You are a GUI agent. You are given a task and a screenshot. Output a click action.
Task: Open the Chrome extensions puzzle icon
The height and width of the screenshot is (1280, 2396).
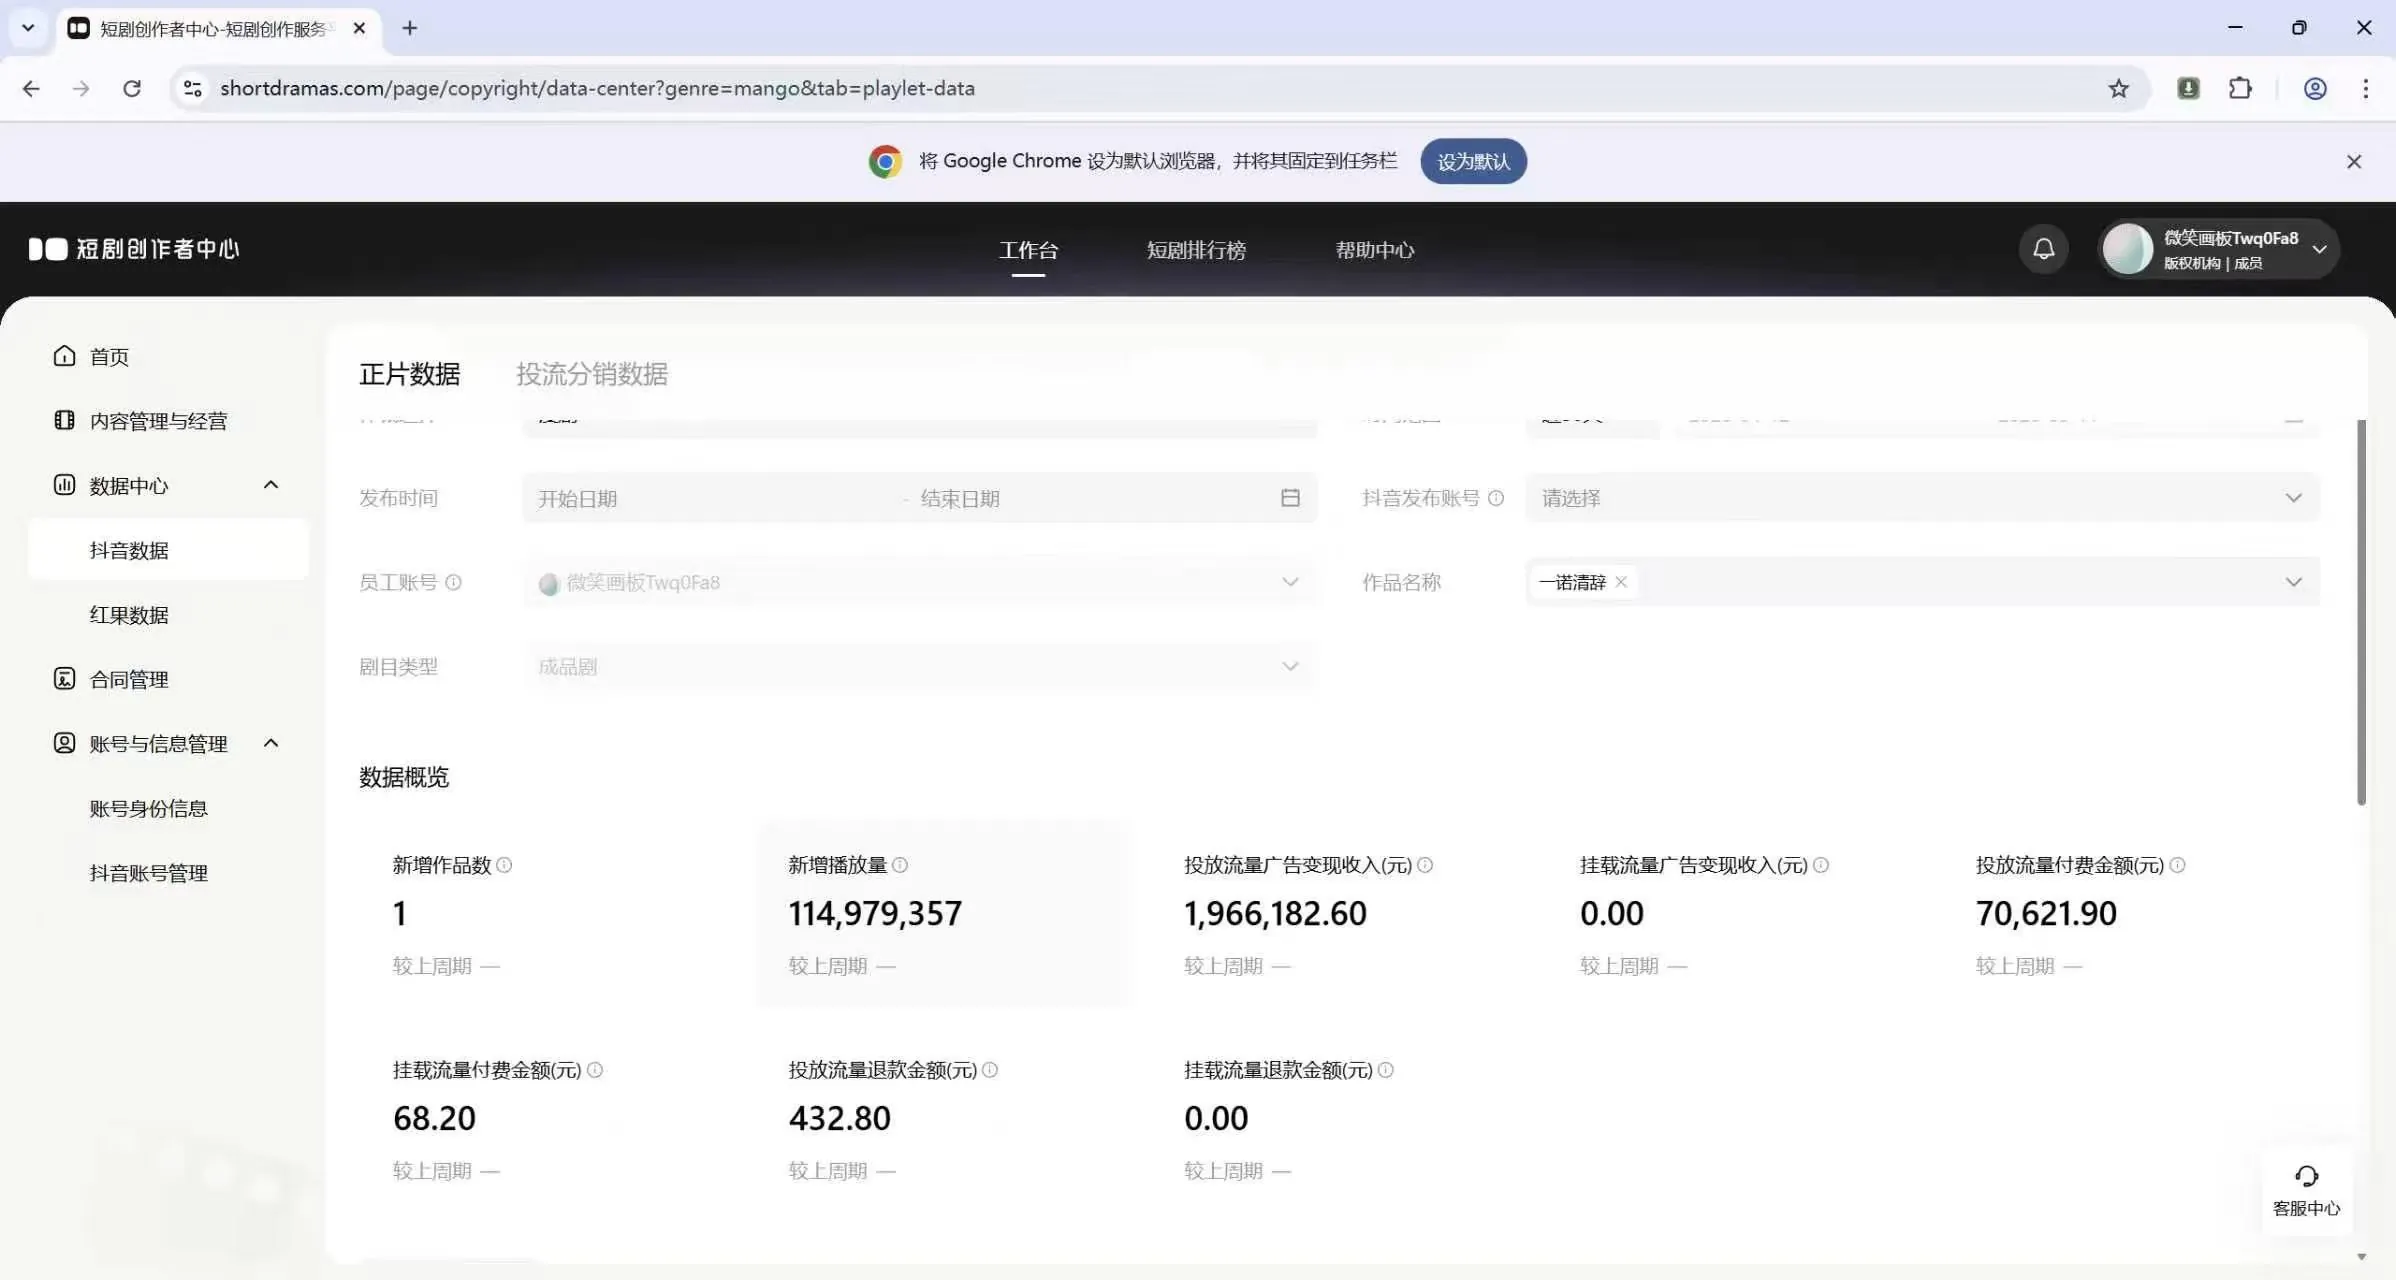click(x=2240, y=88)
